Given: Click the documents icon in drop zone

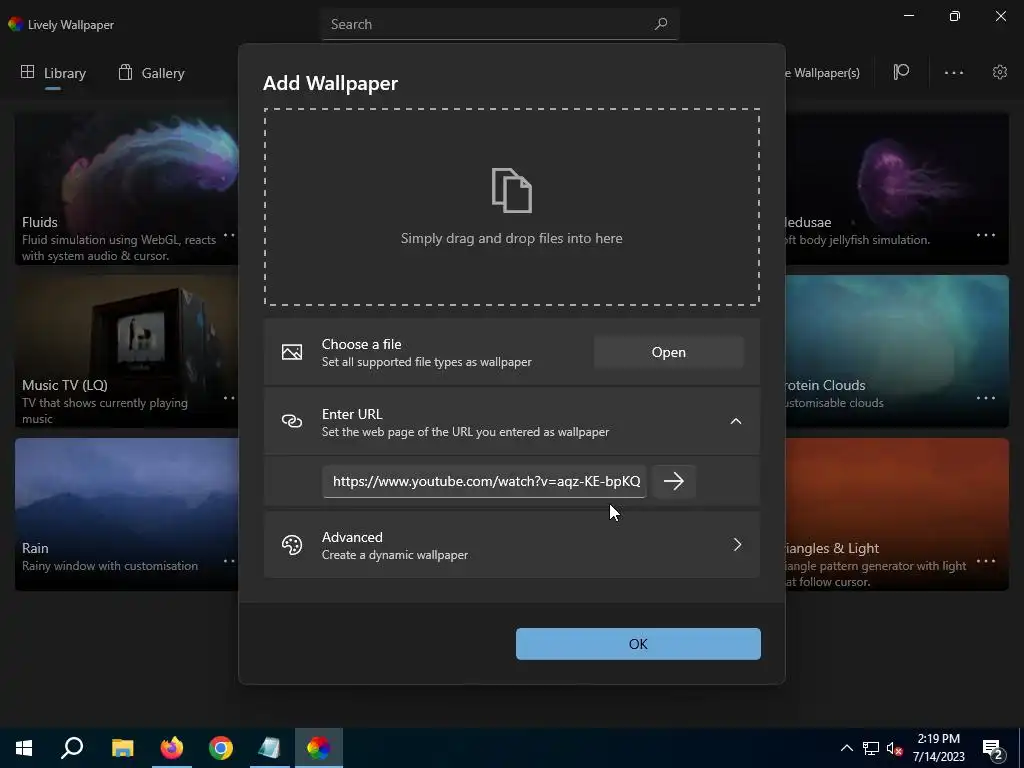Looking at the screenshot, I should coord(511,190).
